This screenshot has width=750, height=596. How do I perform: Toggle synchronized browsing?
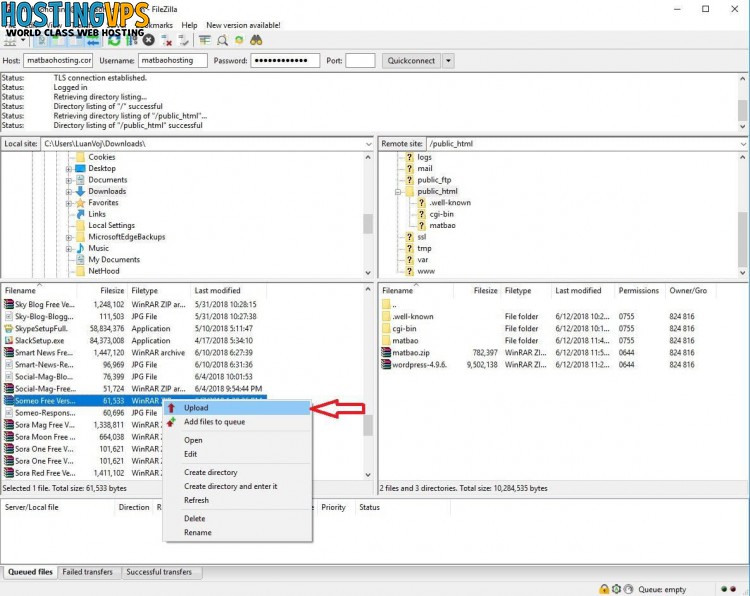pos(239,41)
